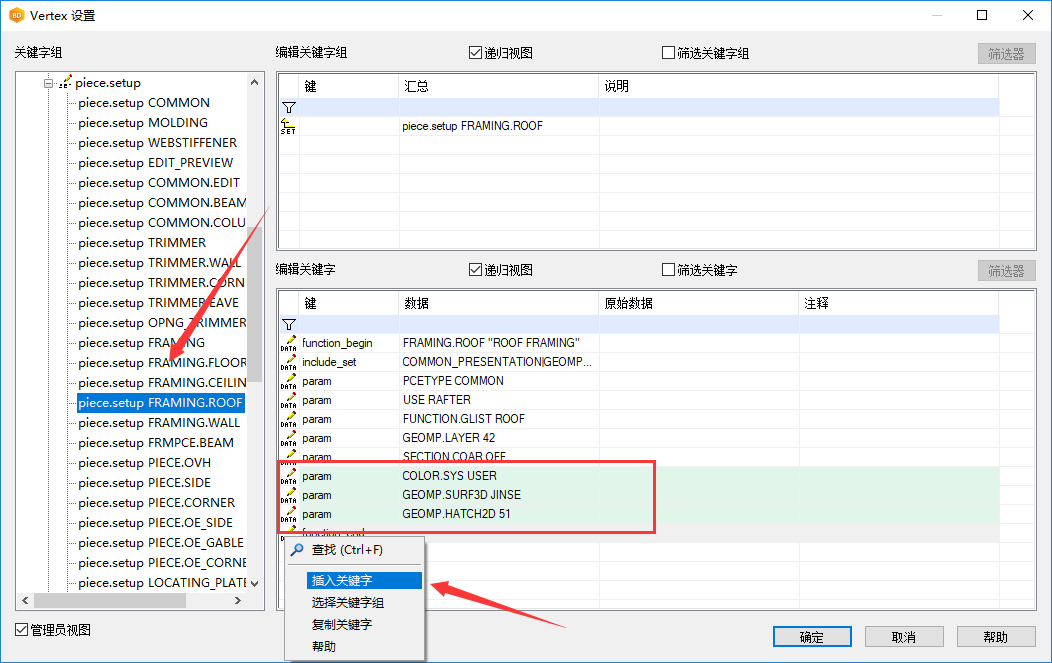Click lower 筛选器 button
The width and height of the screenshot is (1052, 663).
pyautogui.click(x=1006, y=270)
